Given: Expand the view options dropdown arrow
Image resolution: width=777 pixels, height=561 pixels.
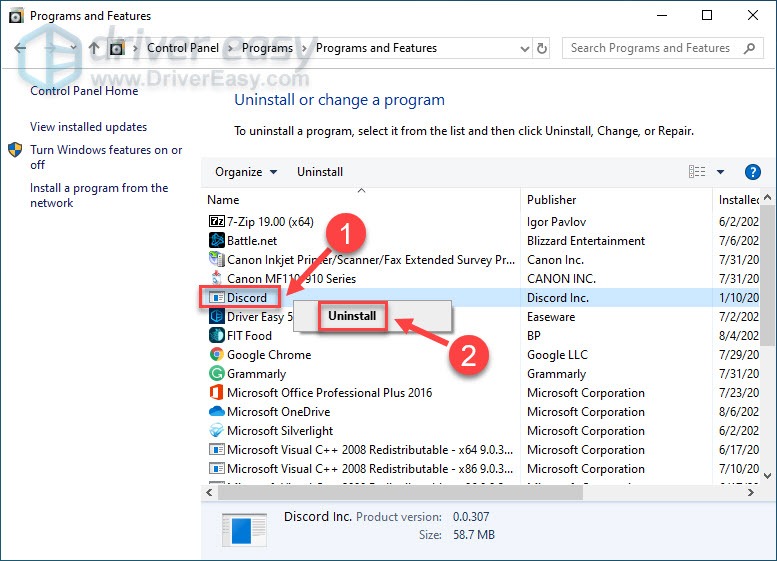Looking at the screenshot, I should 720,172.
